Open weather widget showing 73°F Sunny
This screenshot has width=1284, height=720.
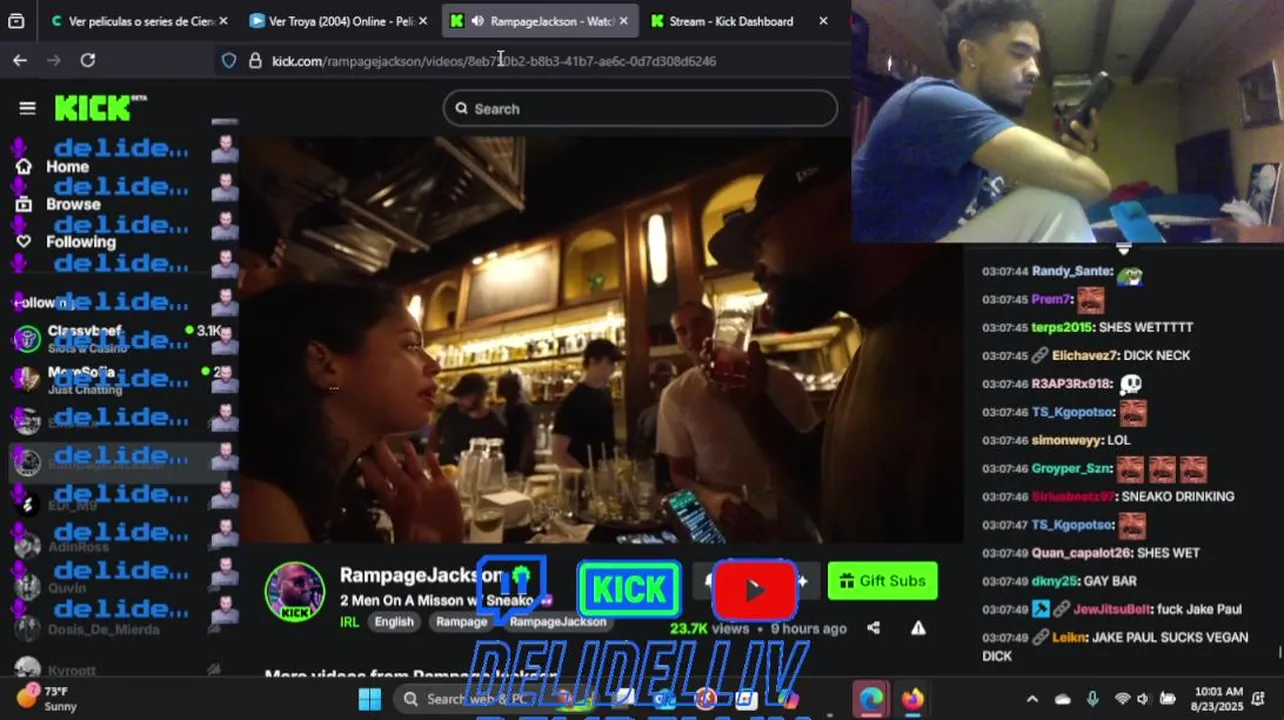[x=46, y=698]
